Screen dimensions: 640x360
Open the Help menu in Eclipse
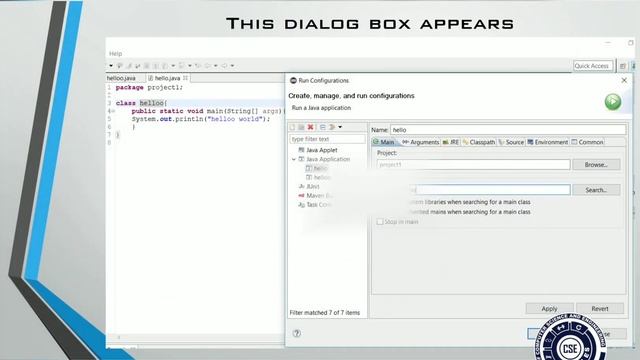point(116,53)
